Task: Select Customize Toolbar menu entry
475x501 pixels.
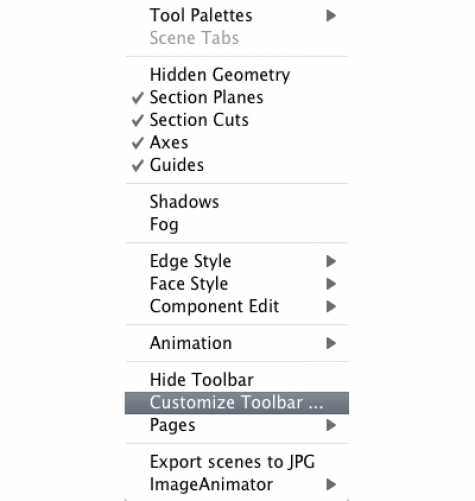Action: [x=237, y=403]
